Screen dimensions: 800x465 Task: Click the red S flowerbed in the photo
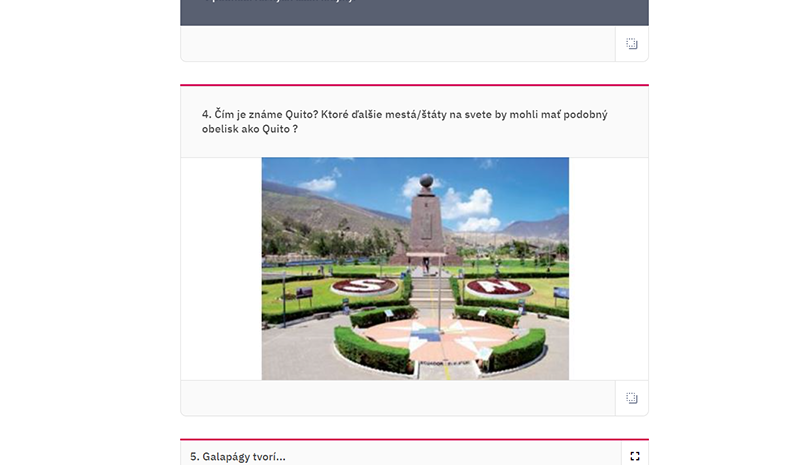click(x=364, y=286)
